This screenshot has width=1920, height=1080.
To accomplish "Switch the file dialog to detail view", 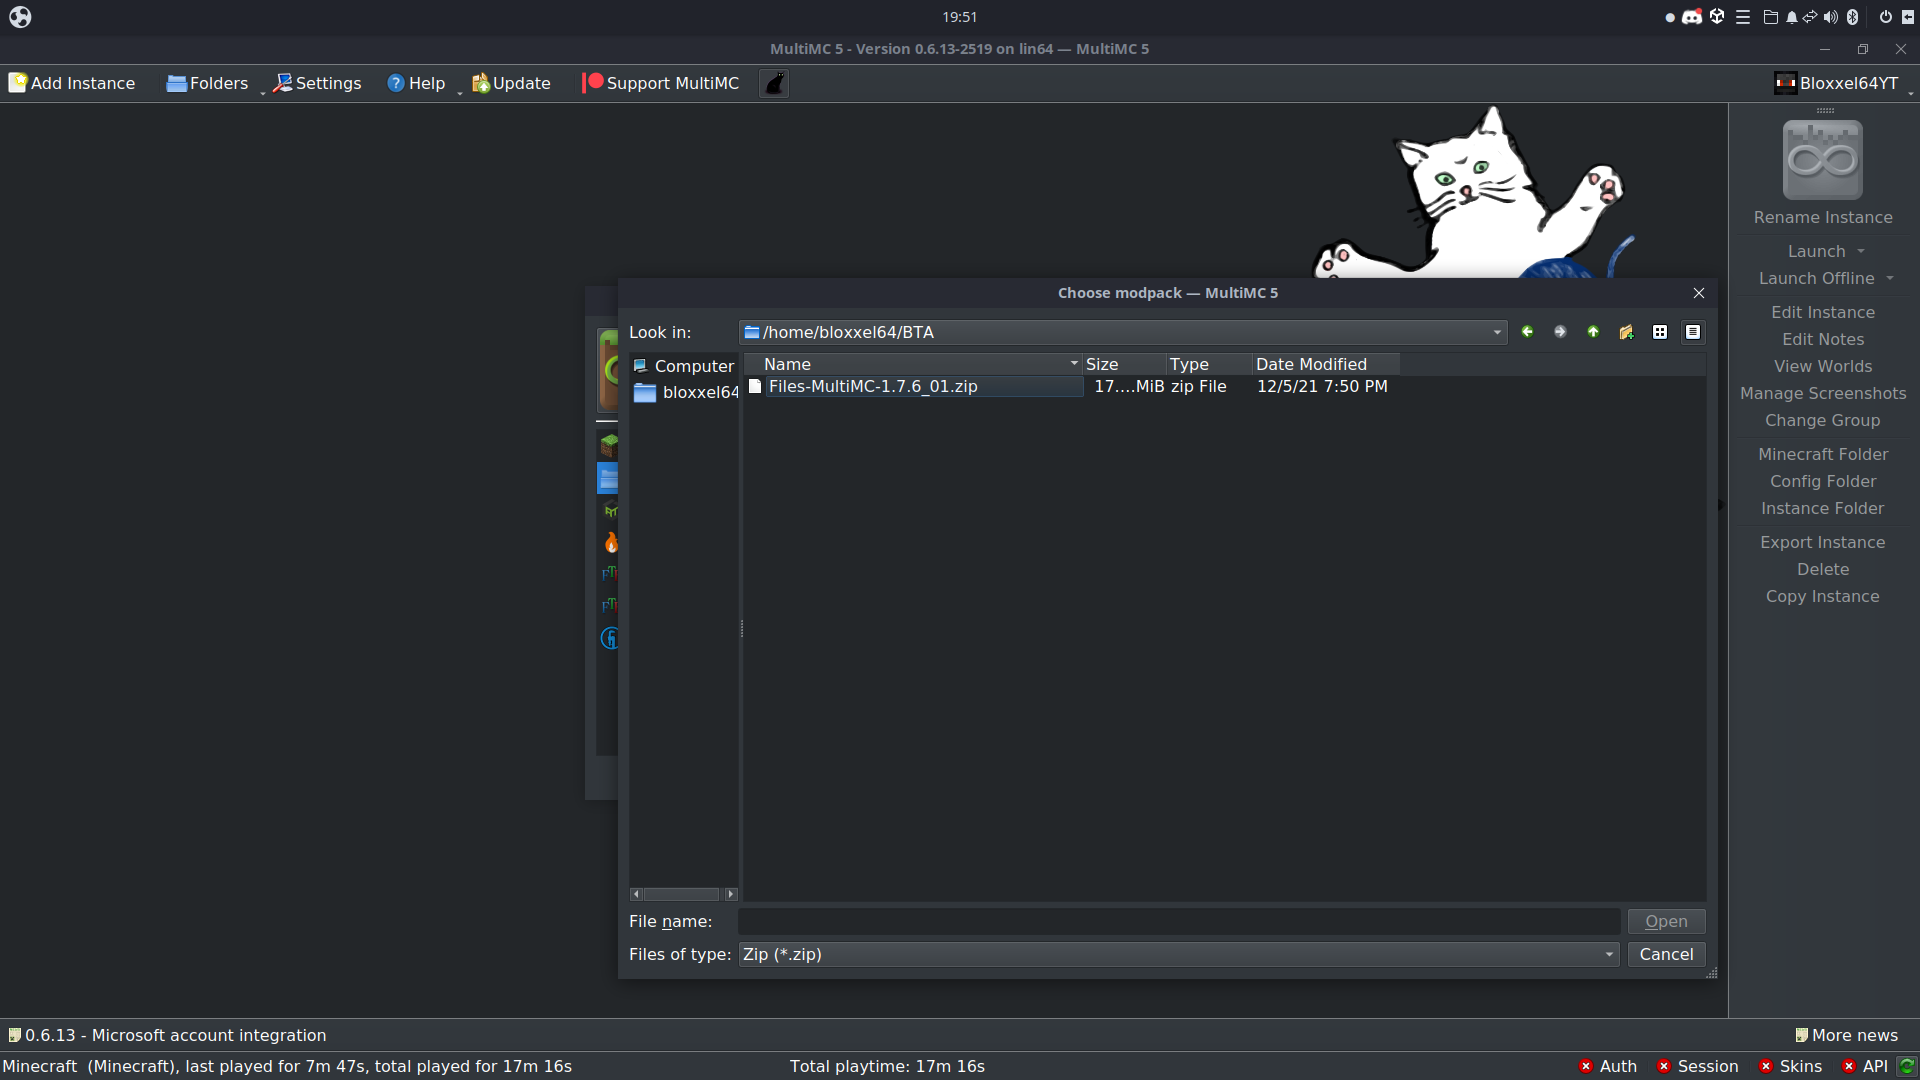I will point(1693,332).
